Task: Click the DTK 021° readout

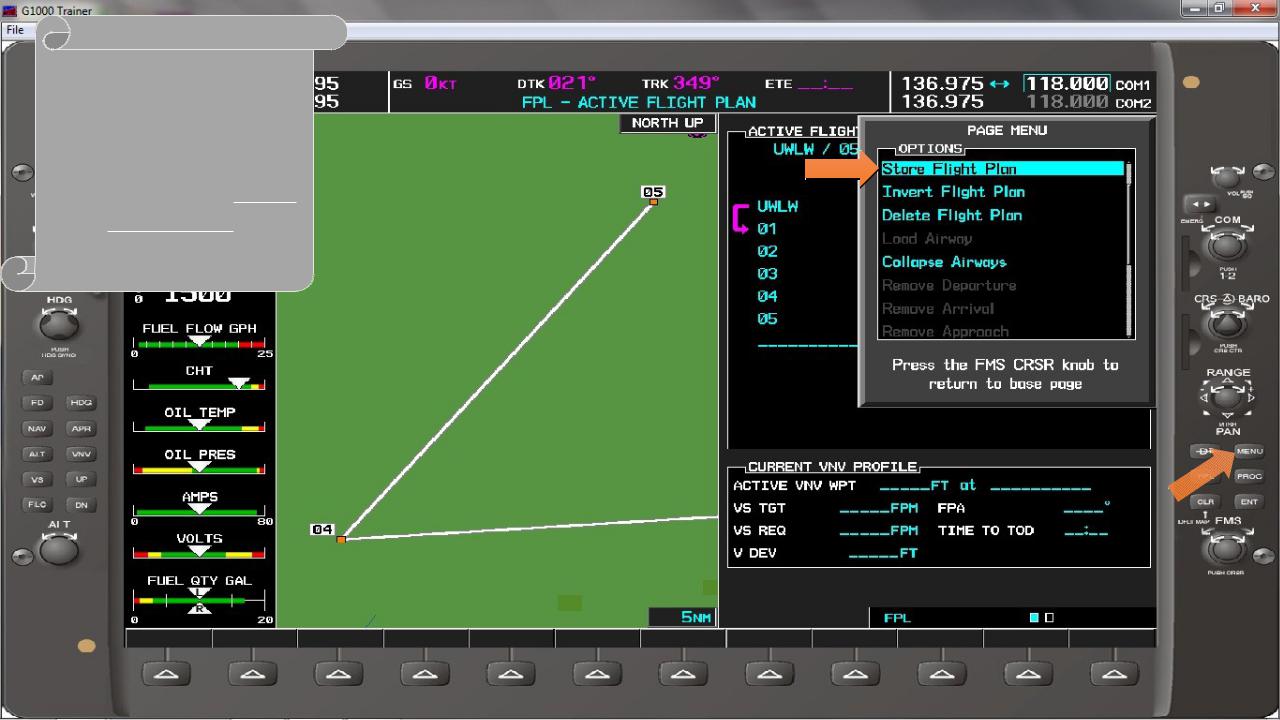Action: click(556, 84)
